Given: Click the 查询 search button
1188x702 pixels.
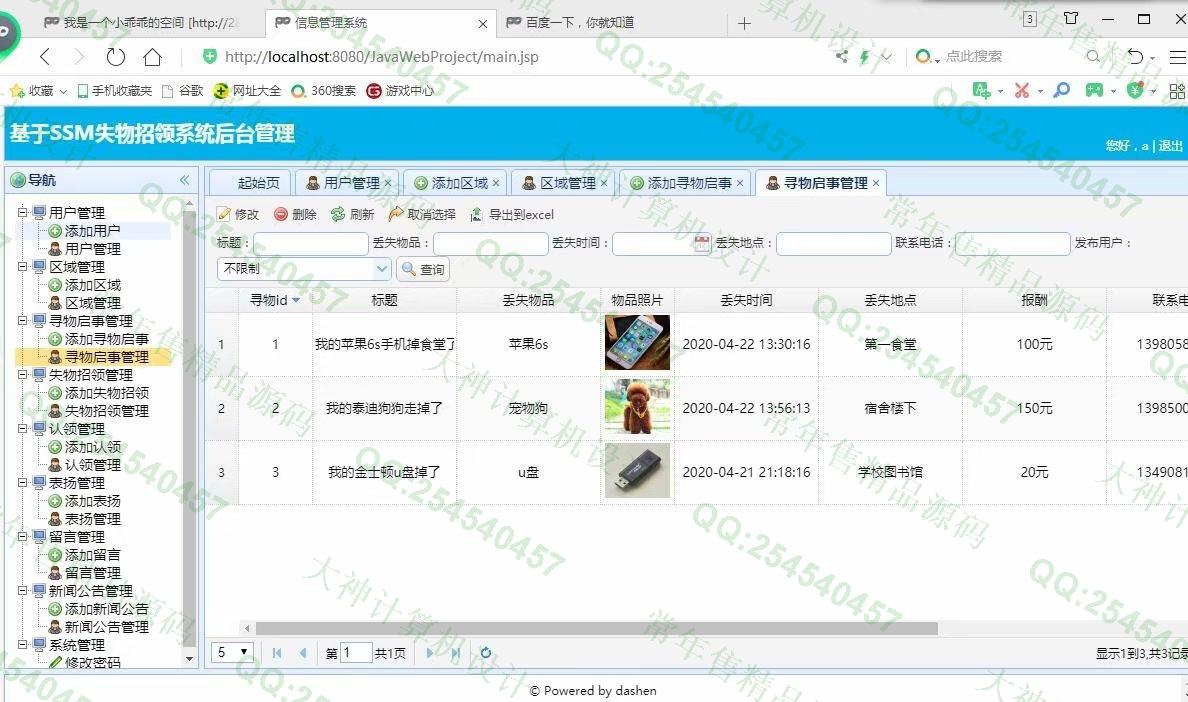Looking at the screenshot, I should [x=424, y=269].
